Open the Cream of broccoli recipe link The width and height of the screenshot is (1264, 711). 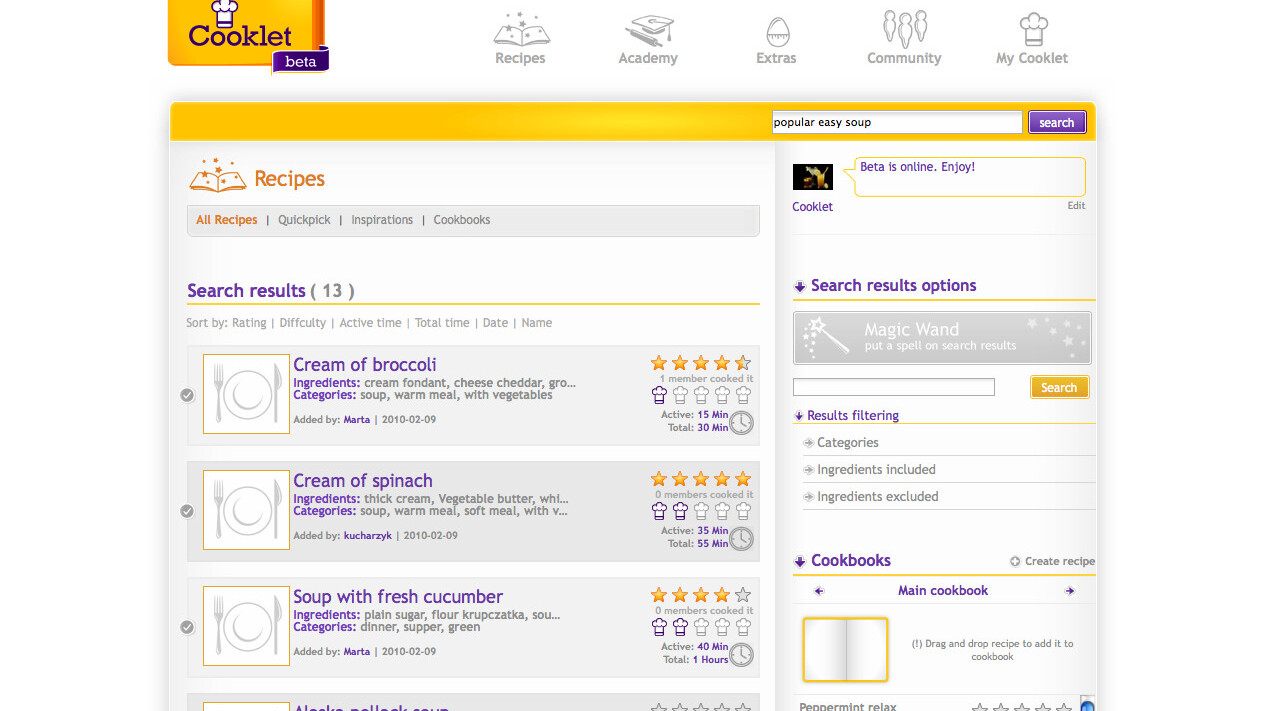[365, 365]
